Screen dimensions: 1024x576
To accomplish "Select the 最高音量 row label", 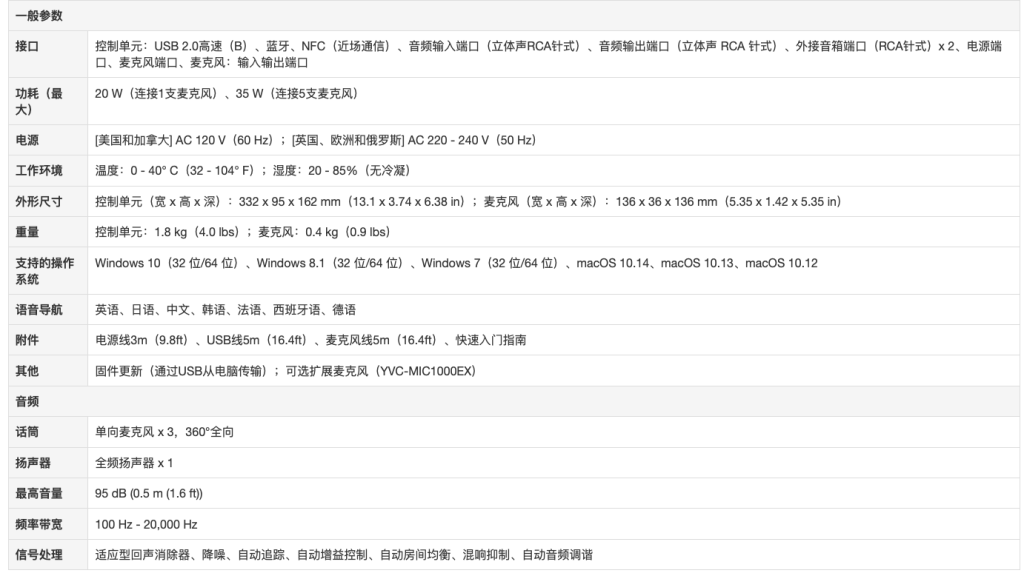I will [x=38, y=492].
